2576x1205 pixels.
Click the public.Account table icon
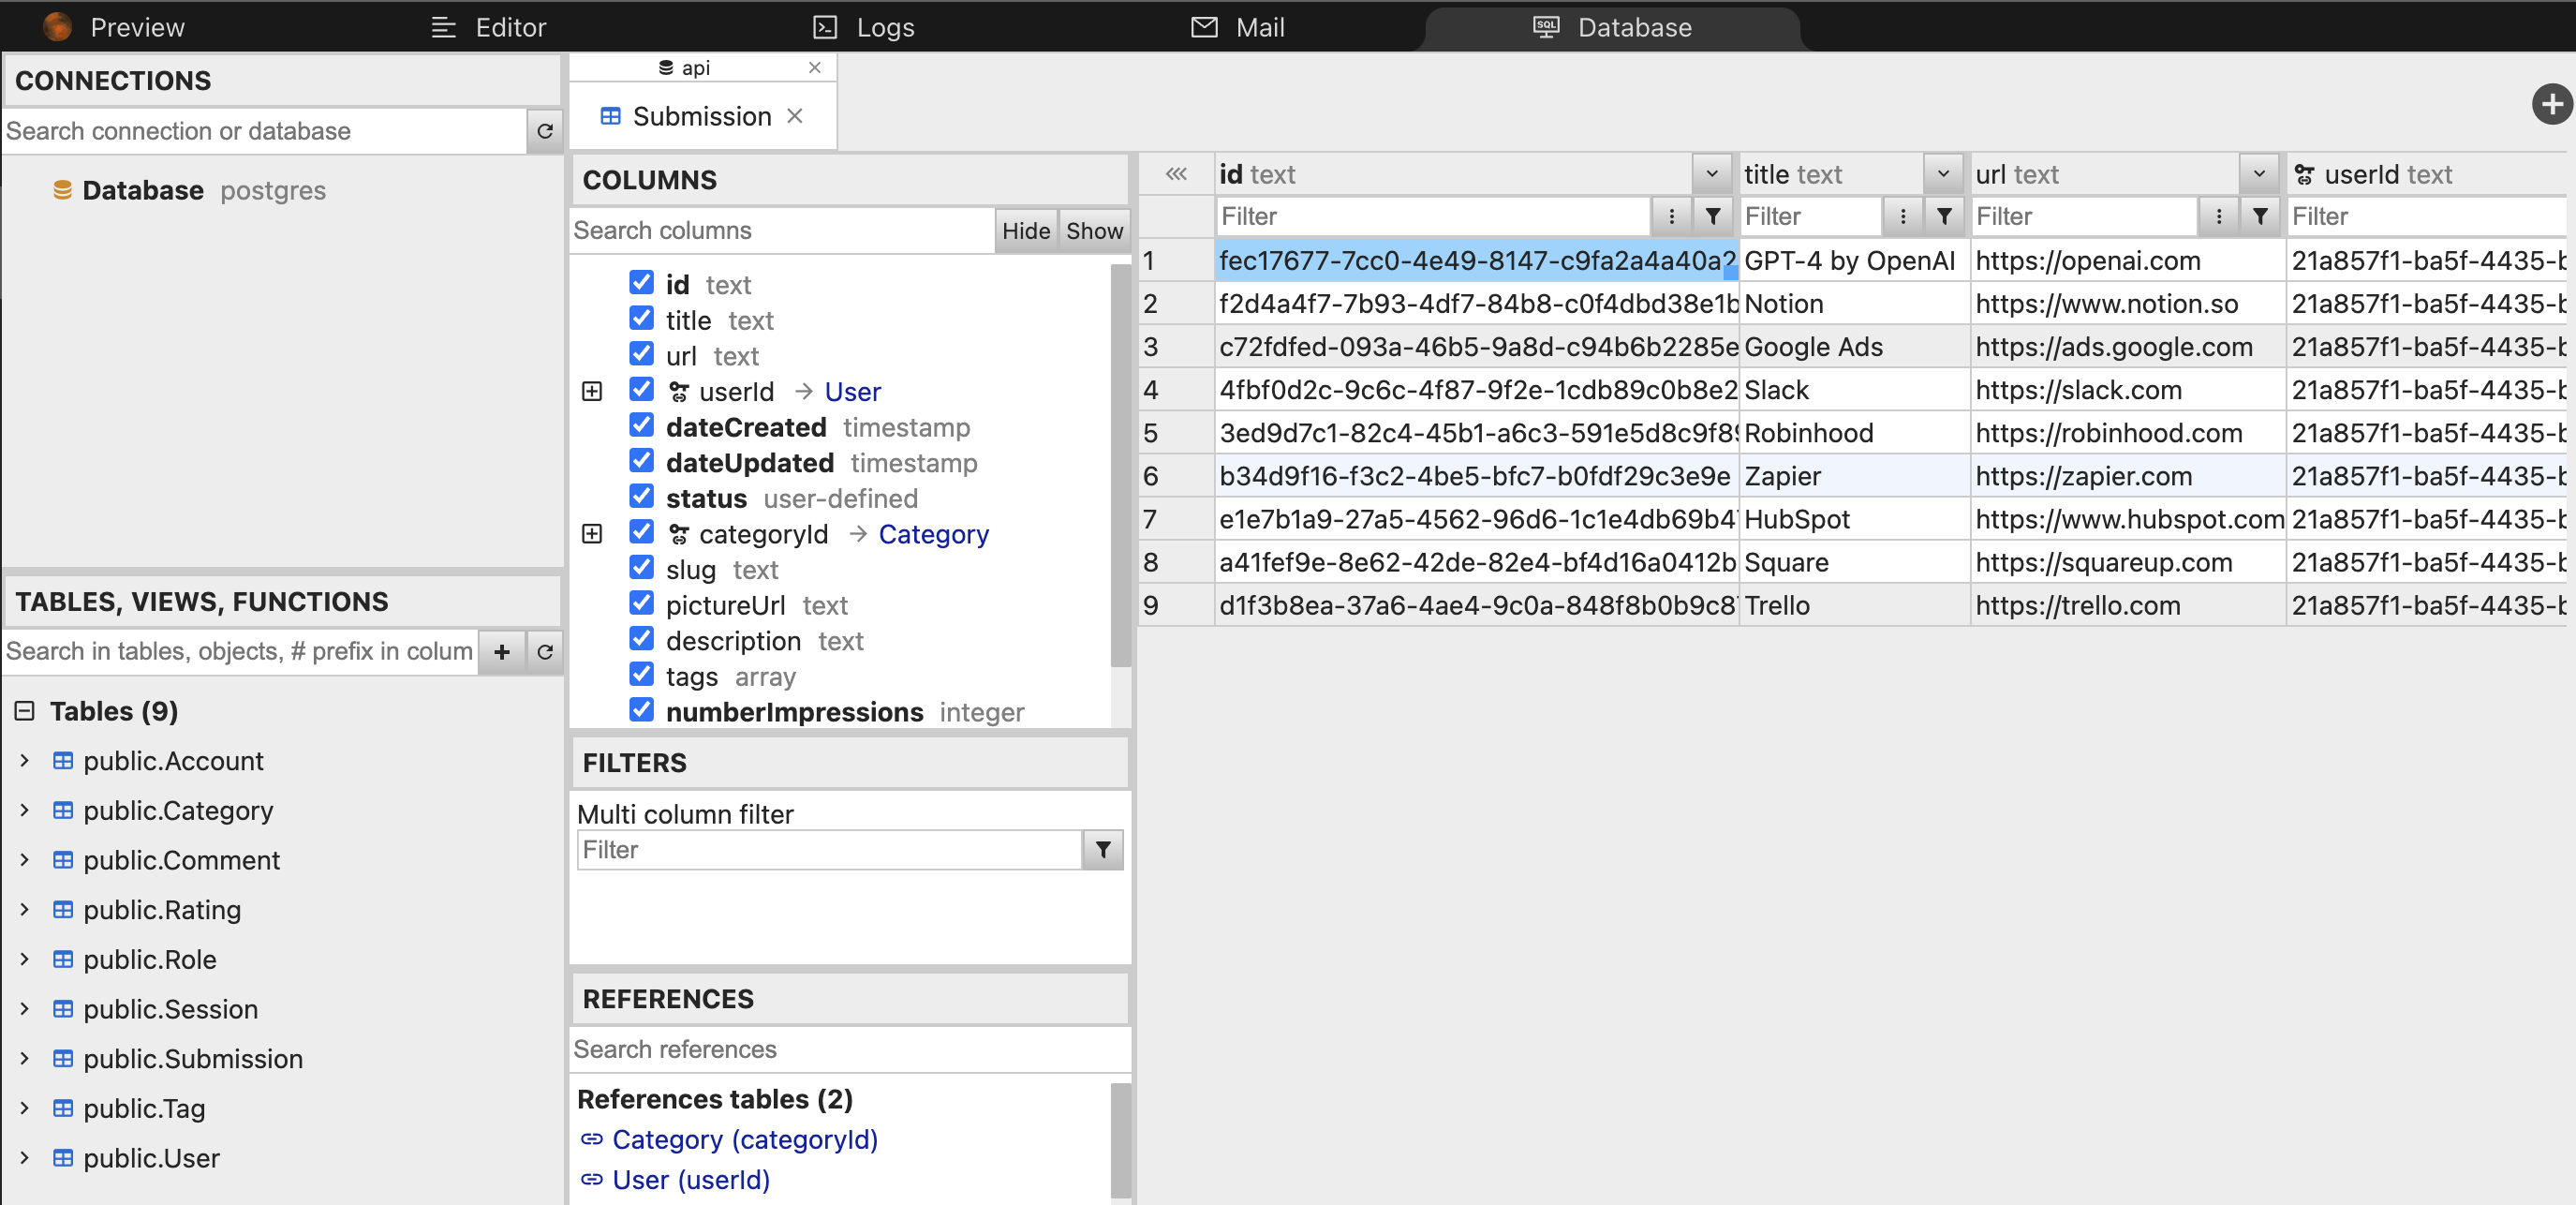pyautogui.click(x=63, y=761)
